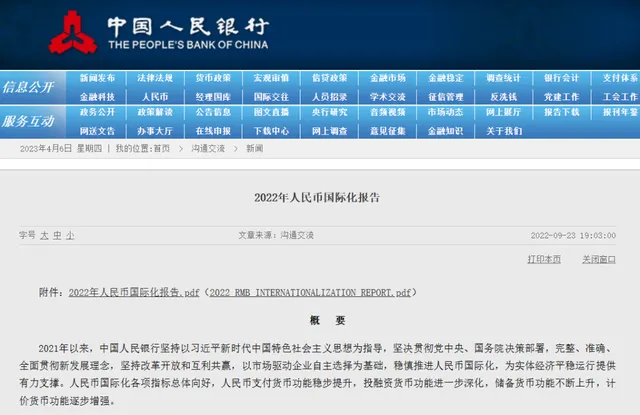Click the 信息公开 section header
640x415 pixels.
tap(29, 87)
